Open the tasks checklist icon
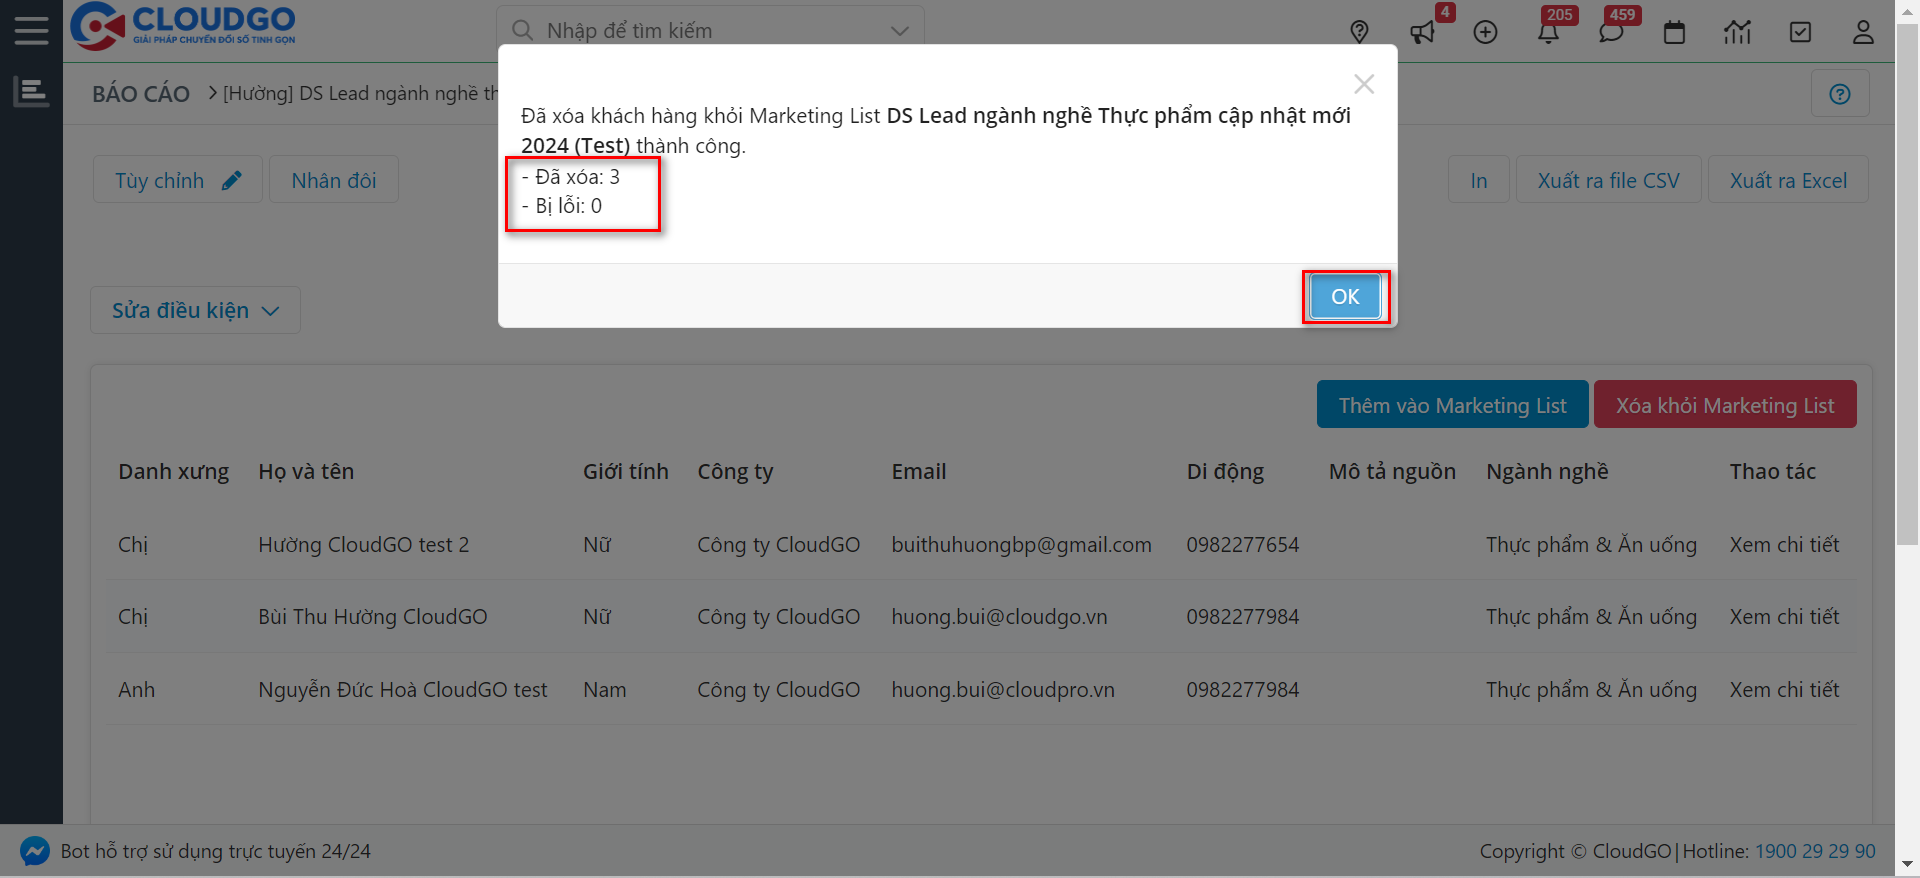Screen dimensions: 1920x878 pos(1800,32)
